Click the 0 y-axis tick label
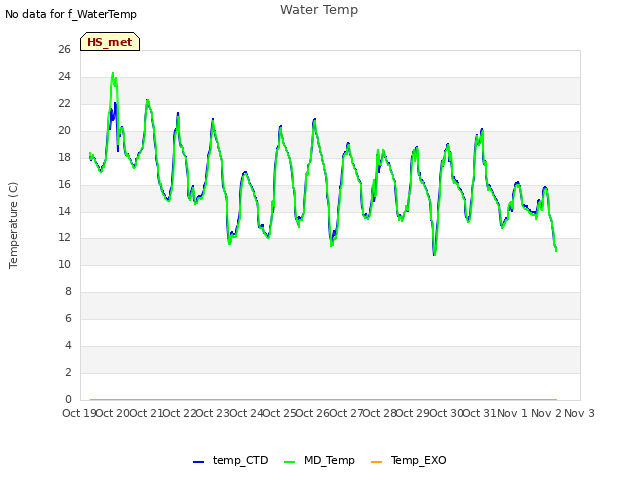Viewport: 640px width, 480px height. coord(68,399)
